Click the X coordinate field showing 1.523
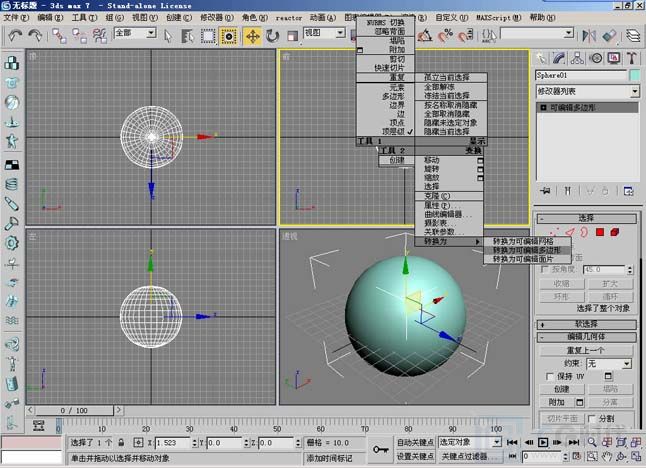Image resolution: width=646 pixels, height=468 pixels. pos(172,443)
